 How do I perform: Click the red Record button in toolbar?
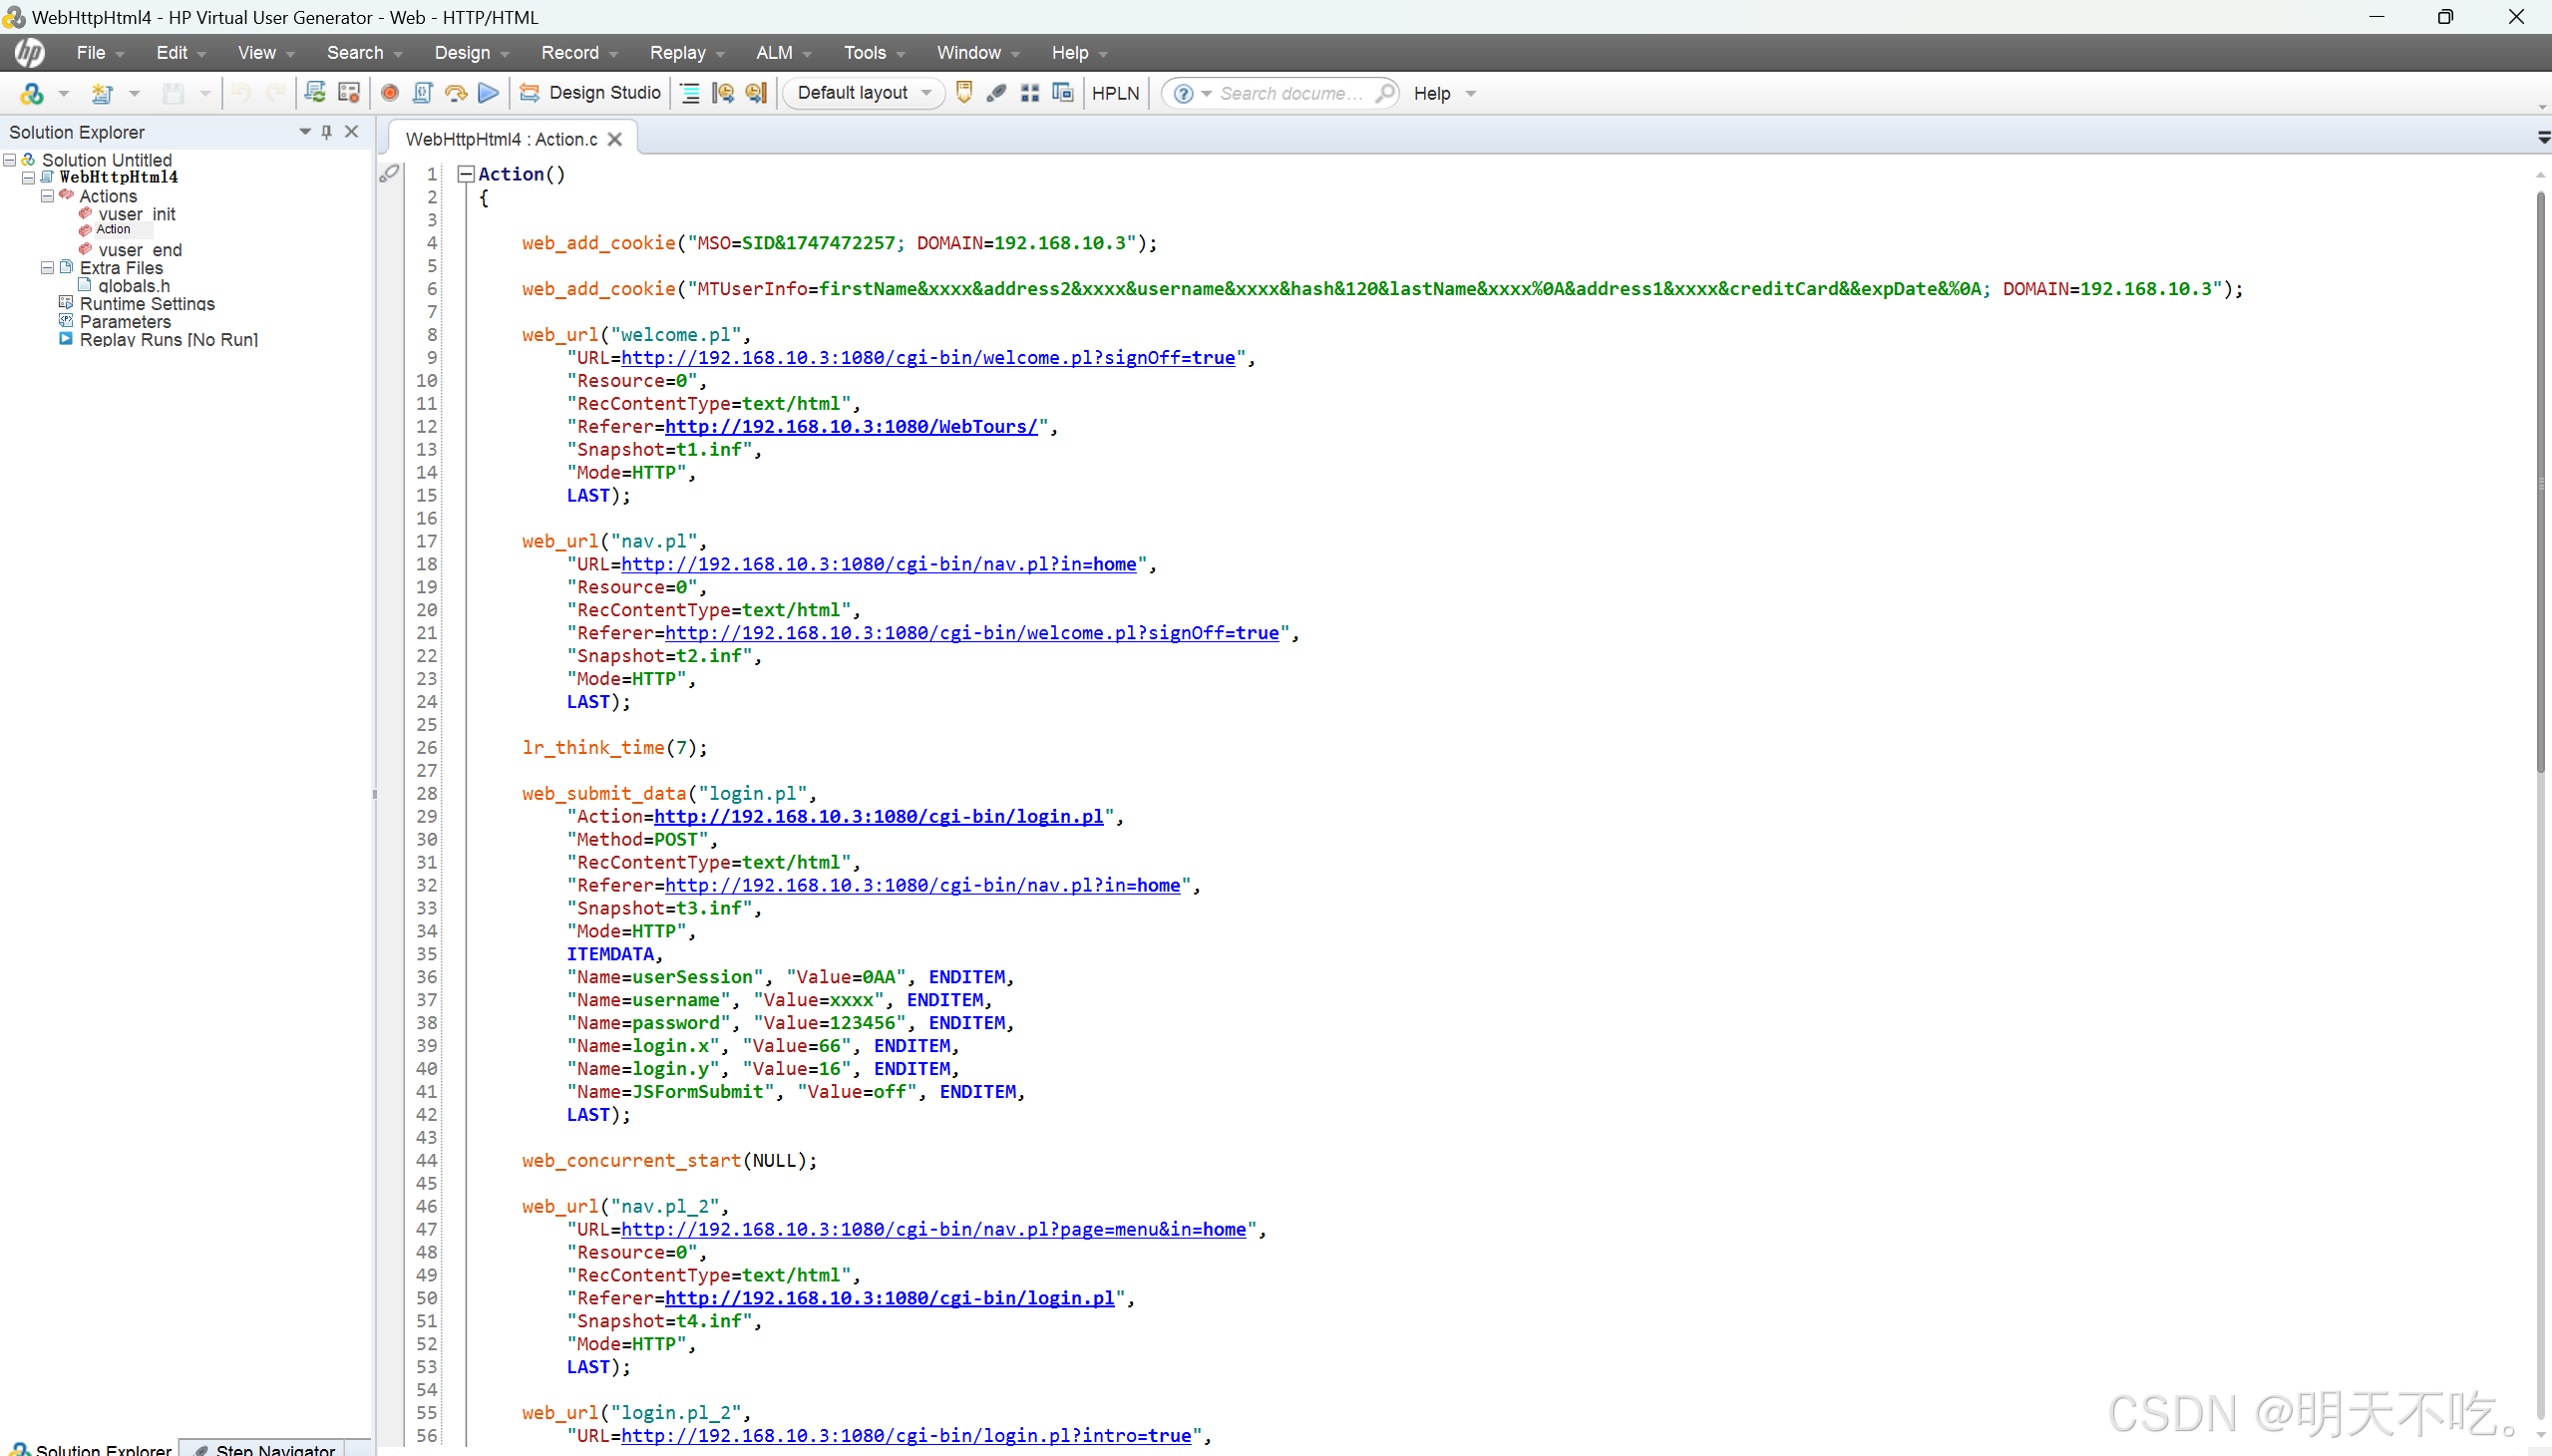click(390, 93)
